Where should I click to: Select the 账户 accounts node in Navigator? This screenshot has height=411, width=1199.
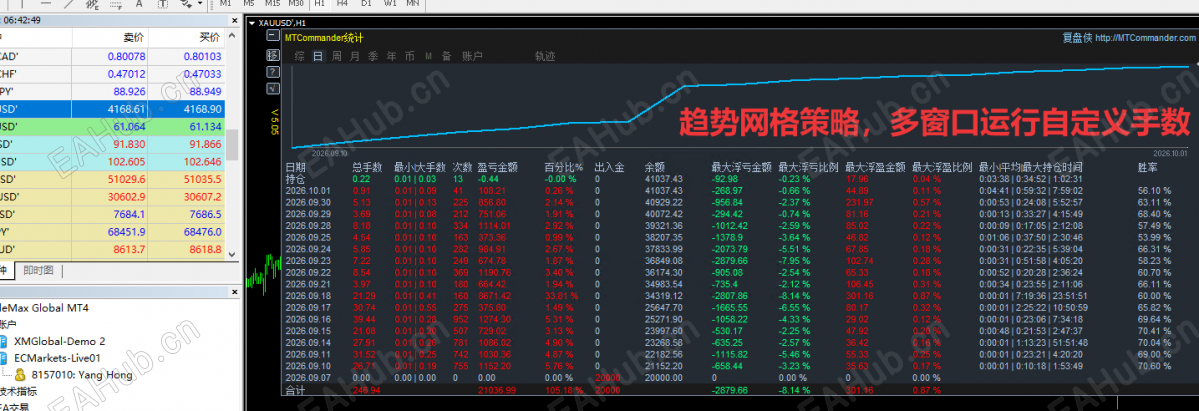tap(7, 325)
